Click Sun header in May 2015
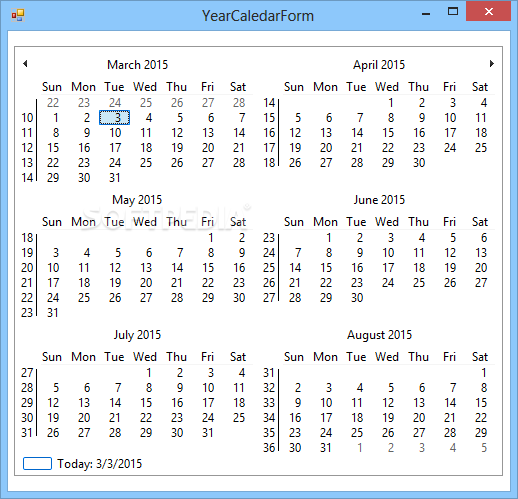Screen dimensions: 518x499 (52, 222)
